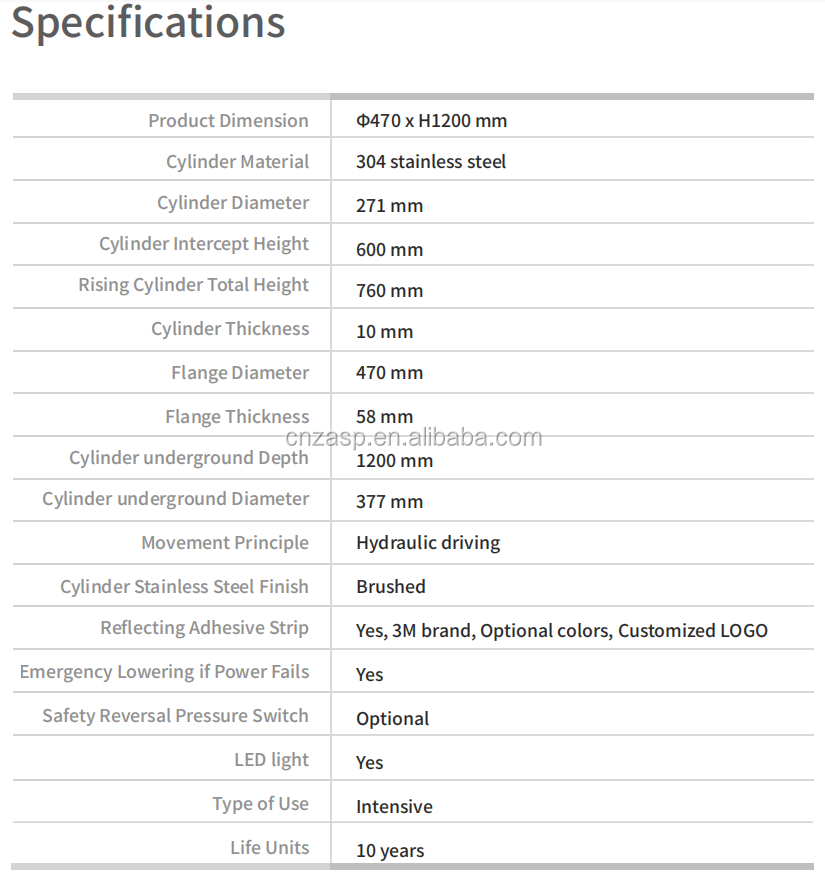Click the Emergency Lowering if Power Fails label
Viewport: 825px width, 875px height.
(164, 672)
